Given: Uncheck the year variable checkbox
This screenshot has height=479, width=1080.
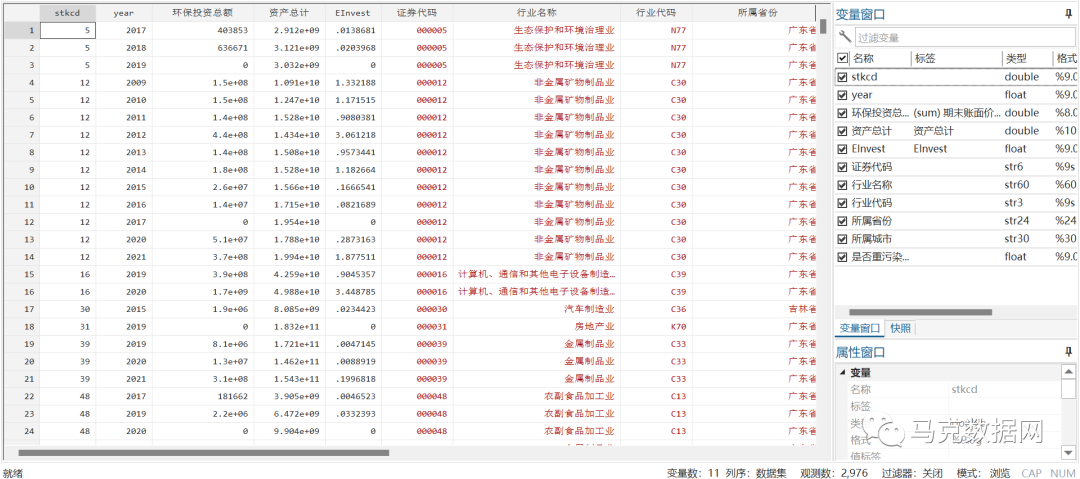Looking at the screenshot, I should coord(842,95).
